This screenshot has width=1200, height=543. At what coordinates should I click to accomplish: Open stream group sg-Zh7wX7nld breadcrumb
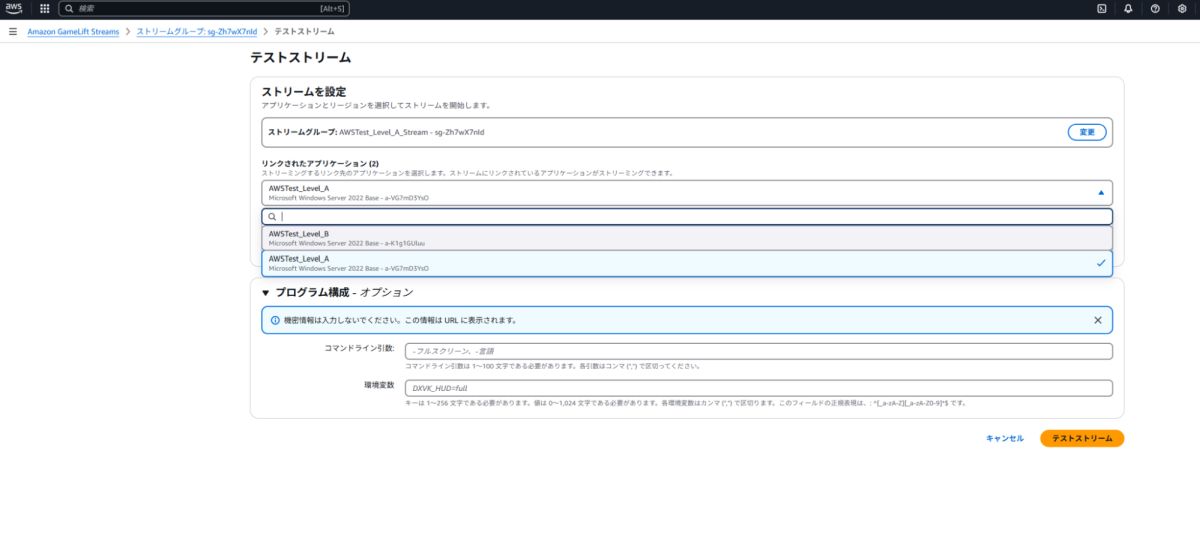pyautogui.click(x=197, y=31)
